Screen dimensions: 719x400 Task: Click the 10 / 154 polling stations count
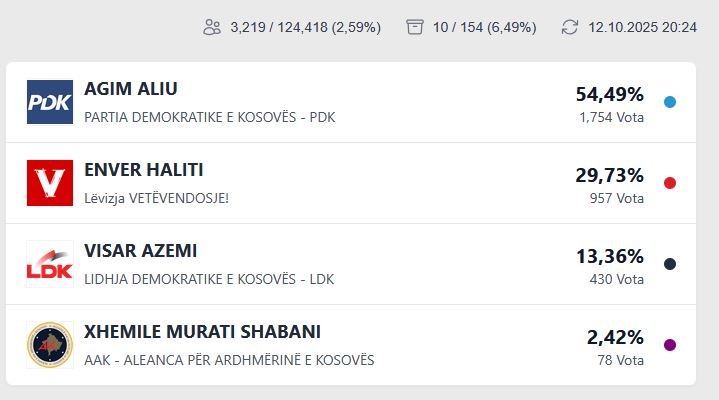pos(484,27)
